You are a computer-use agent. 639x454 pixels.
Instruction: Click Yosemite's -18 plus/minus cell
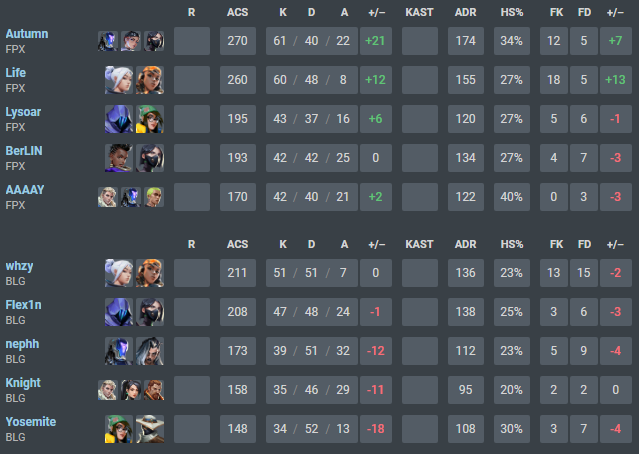point(377,429)
